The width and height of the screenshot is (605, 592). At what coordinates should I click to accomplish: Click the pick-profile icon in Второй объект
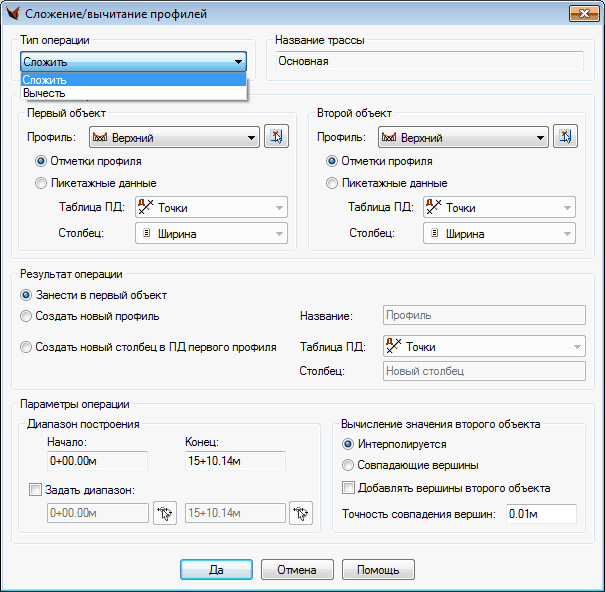point(565,138)
